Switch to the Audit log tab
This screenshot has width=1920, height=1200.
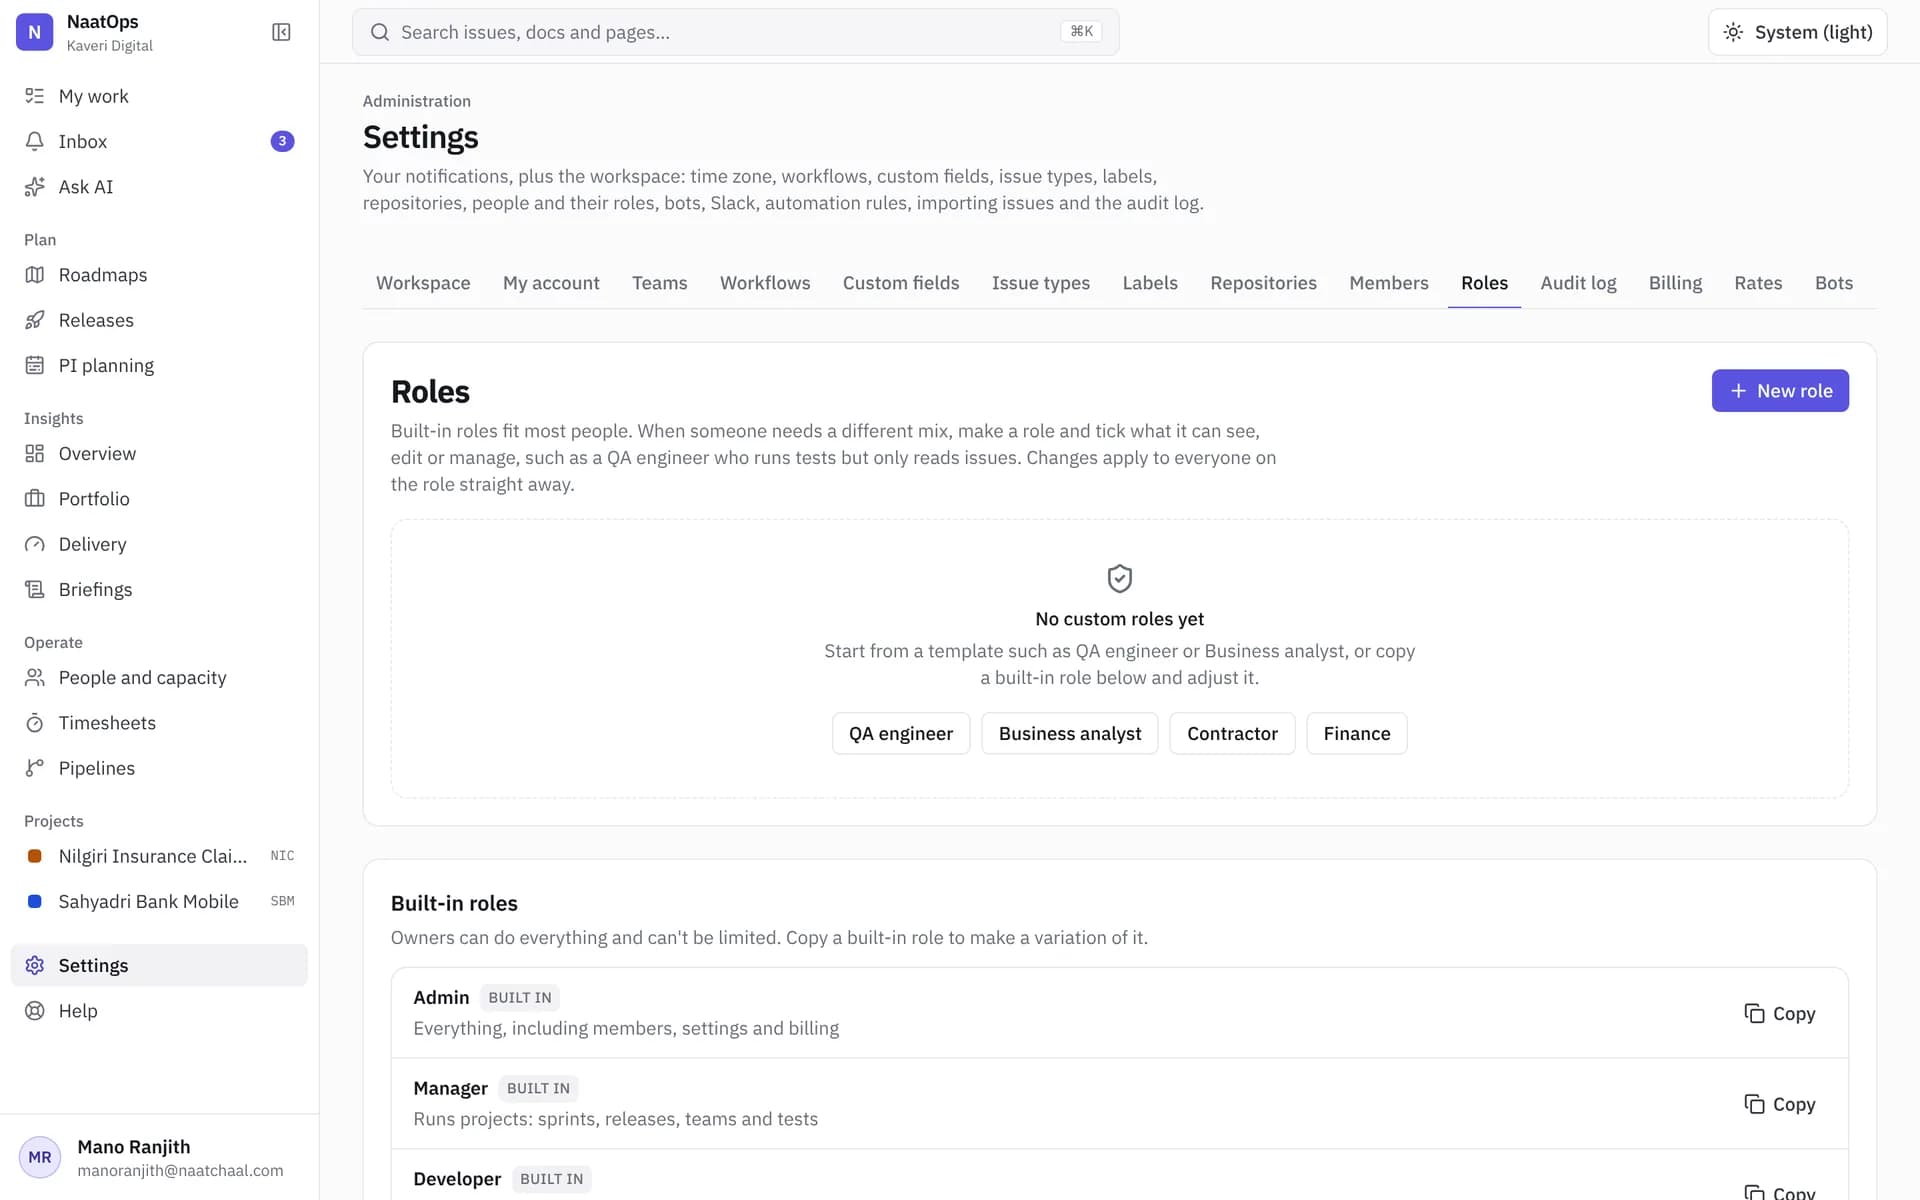click(1578, 283)
